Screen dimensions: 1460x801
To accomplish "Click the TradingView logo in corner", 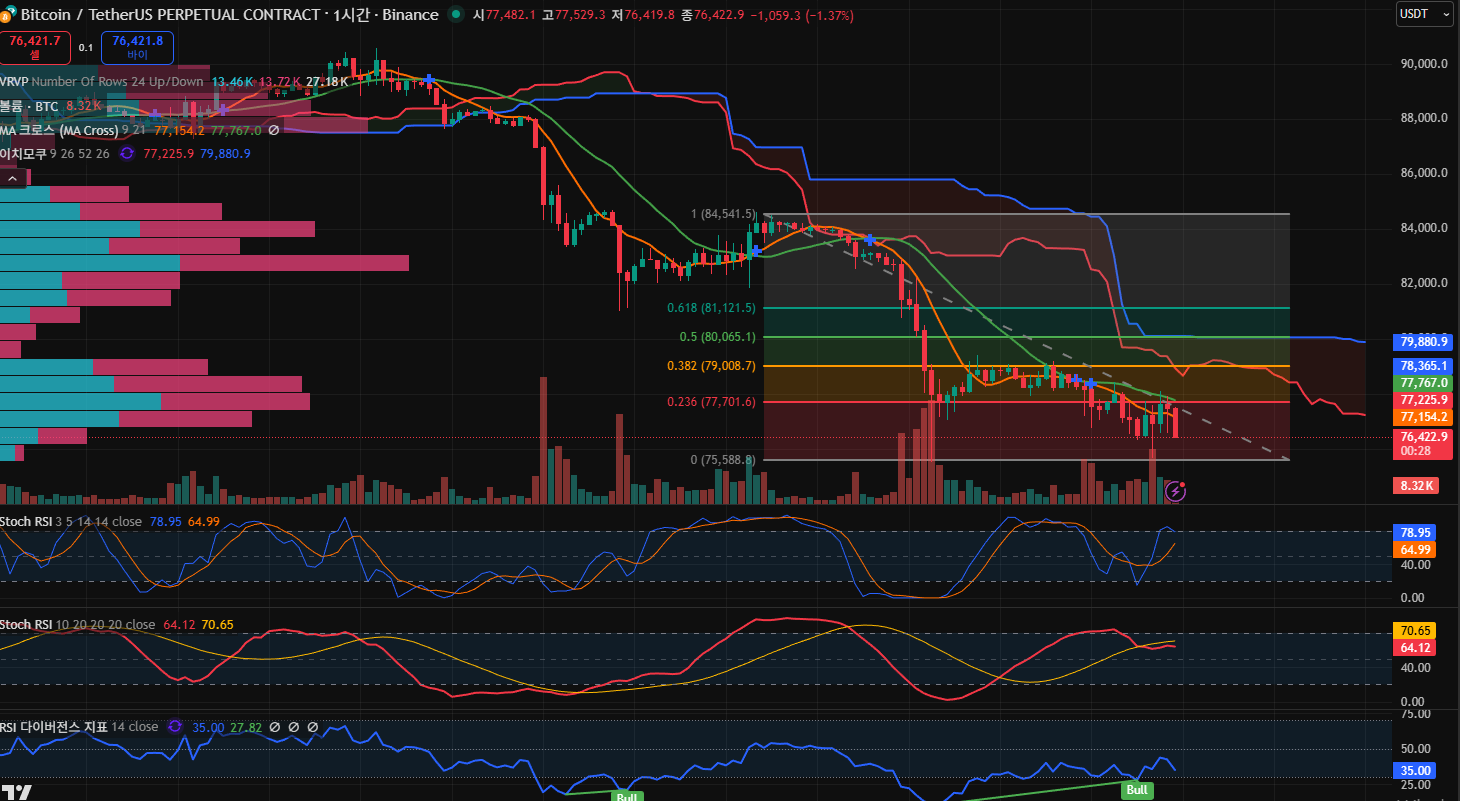I will 16,792.
